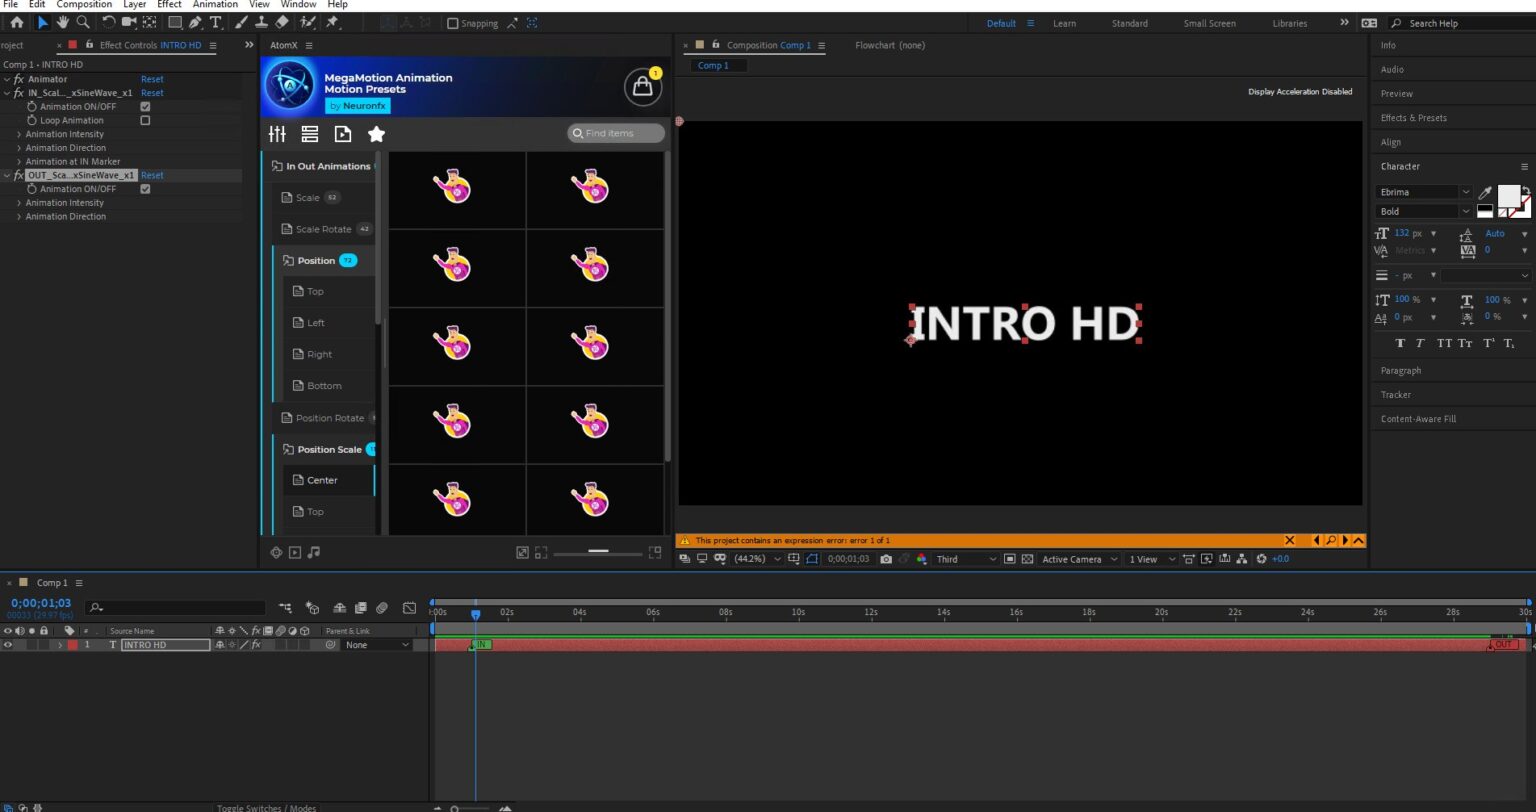Image resolution: width=1536 pixels, height=812 pixels.
Task: Click Toggle Switches / Modes button
Action: coord(266,808)
